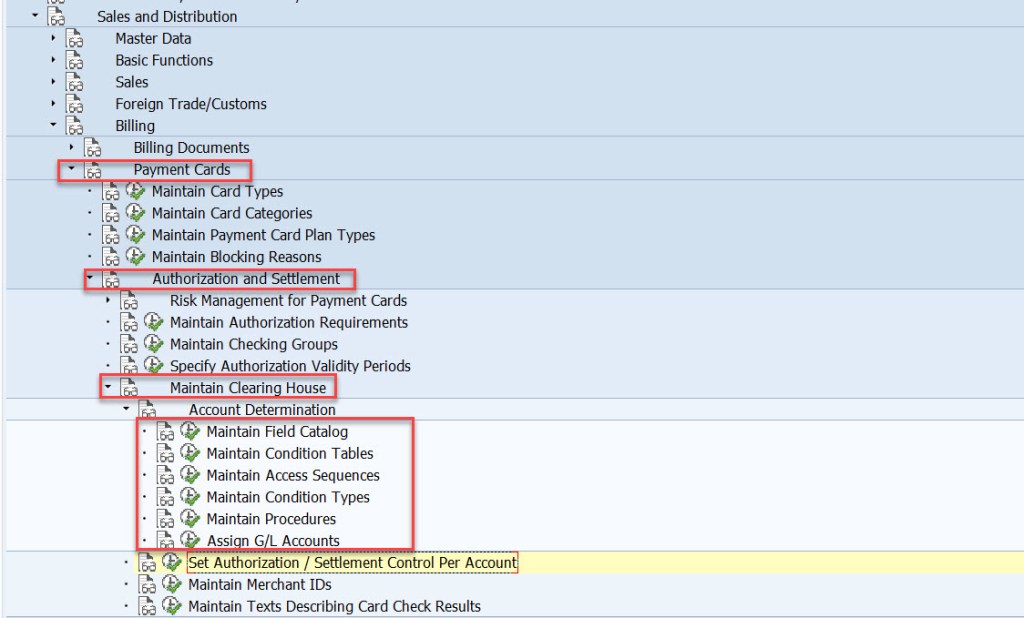Execute the Maintain Condition Tables activity icon
Viewport: 1024px width, 618px height.
[x=188, y=453]
